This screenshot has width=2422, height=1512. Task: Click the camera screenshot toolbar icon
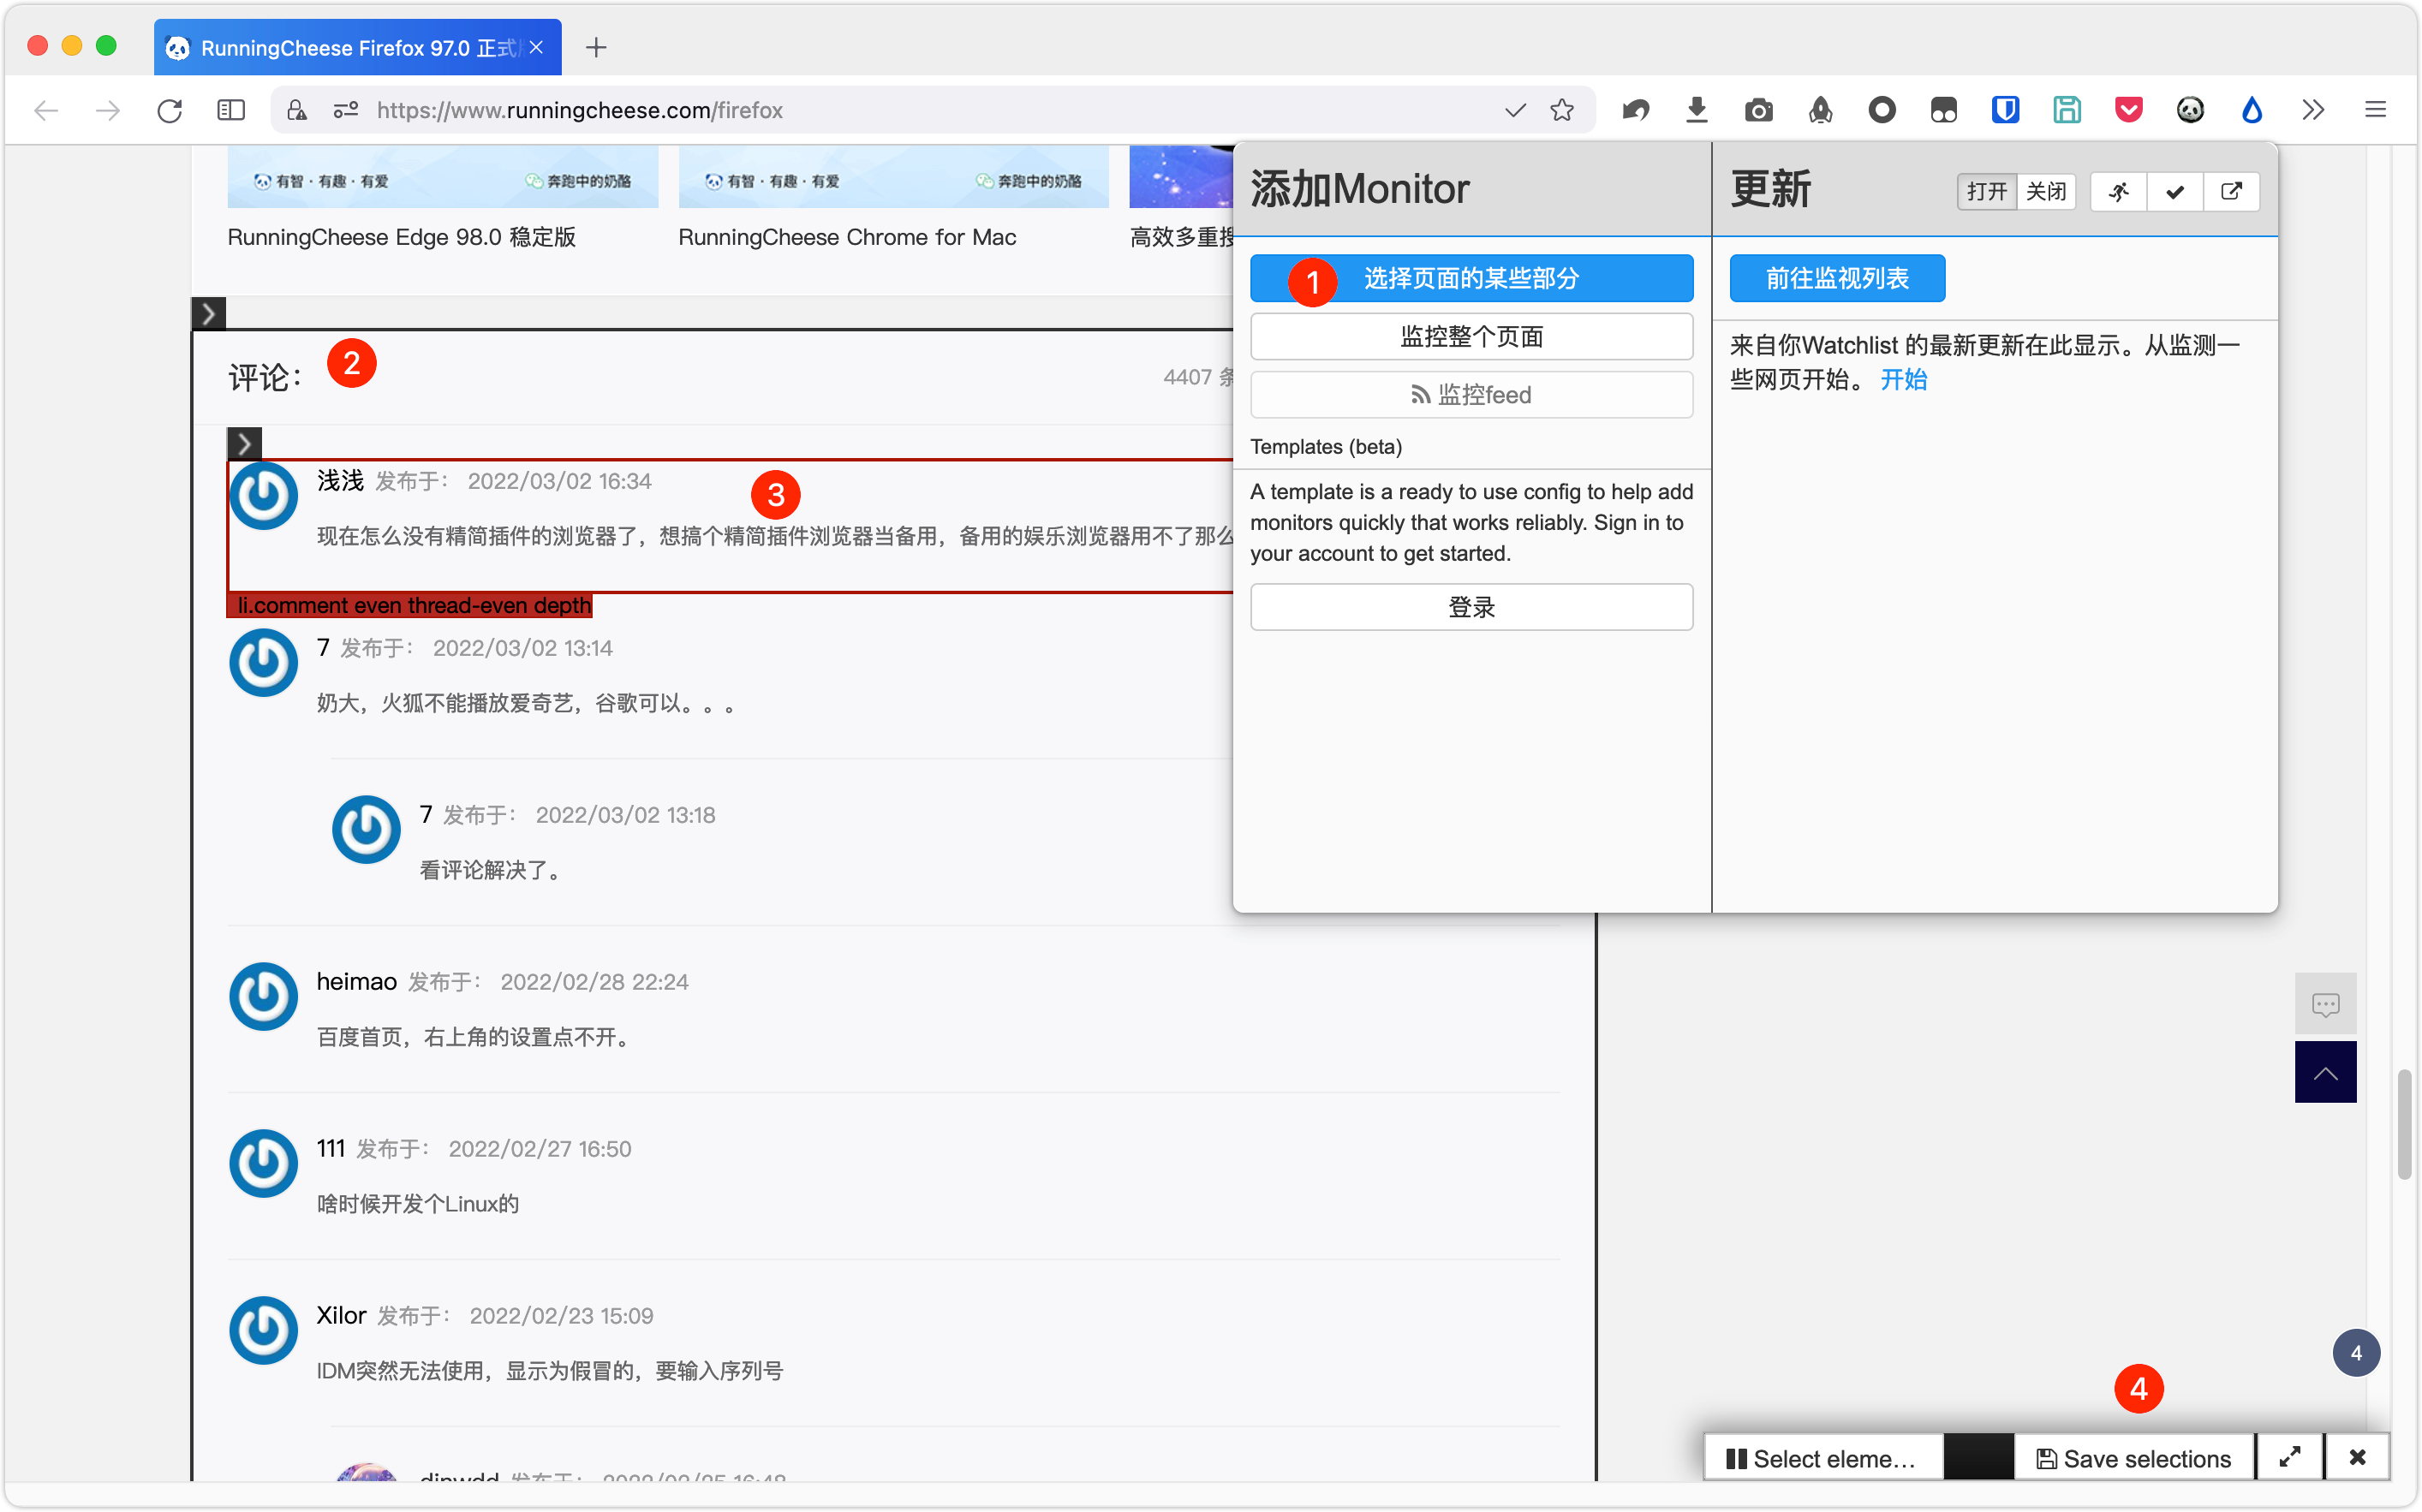point(1758,110)
